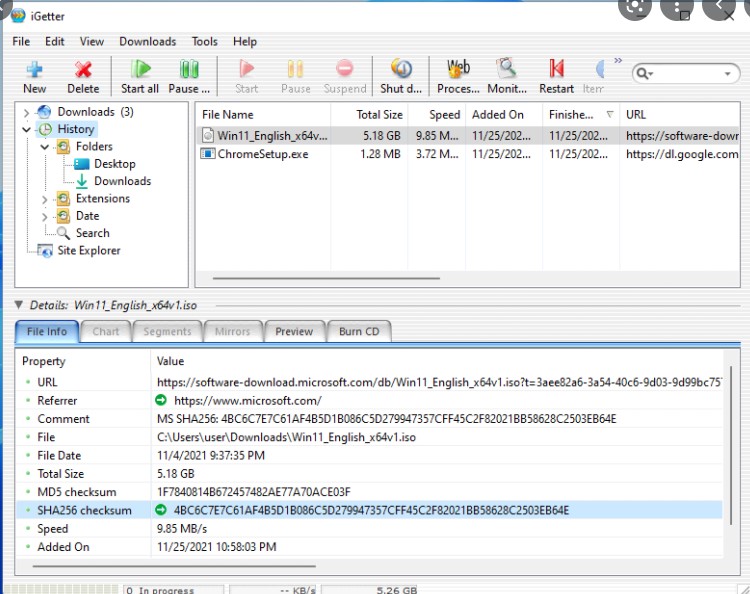The height and width of the screenshot is (594, 750).
Task: Sort by the File Name column header
Action: [x=263, y=115]
